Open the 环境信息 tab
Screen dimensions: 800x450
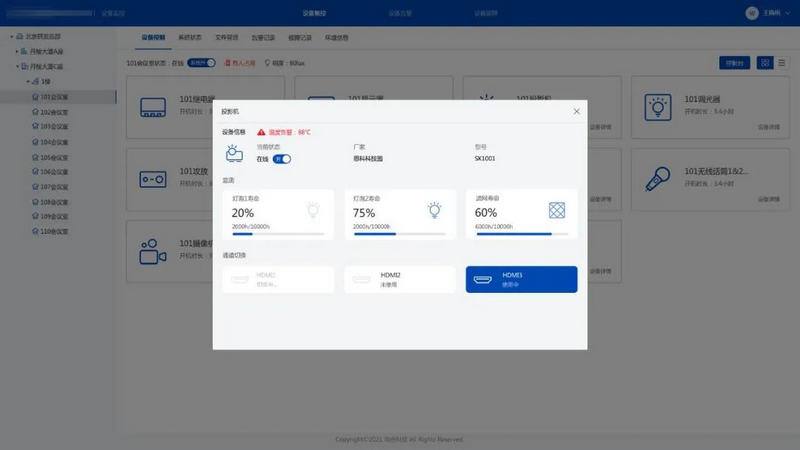[x=337, y=38]
